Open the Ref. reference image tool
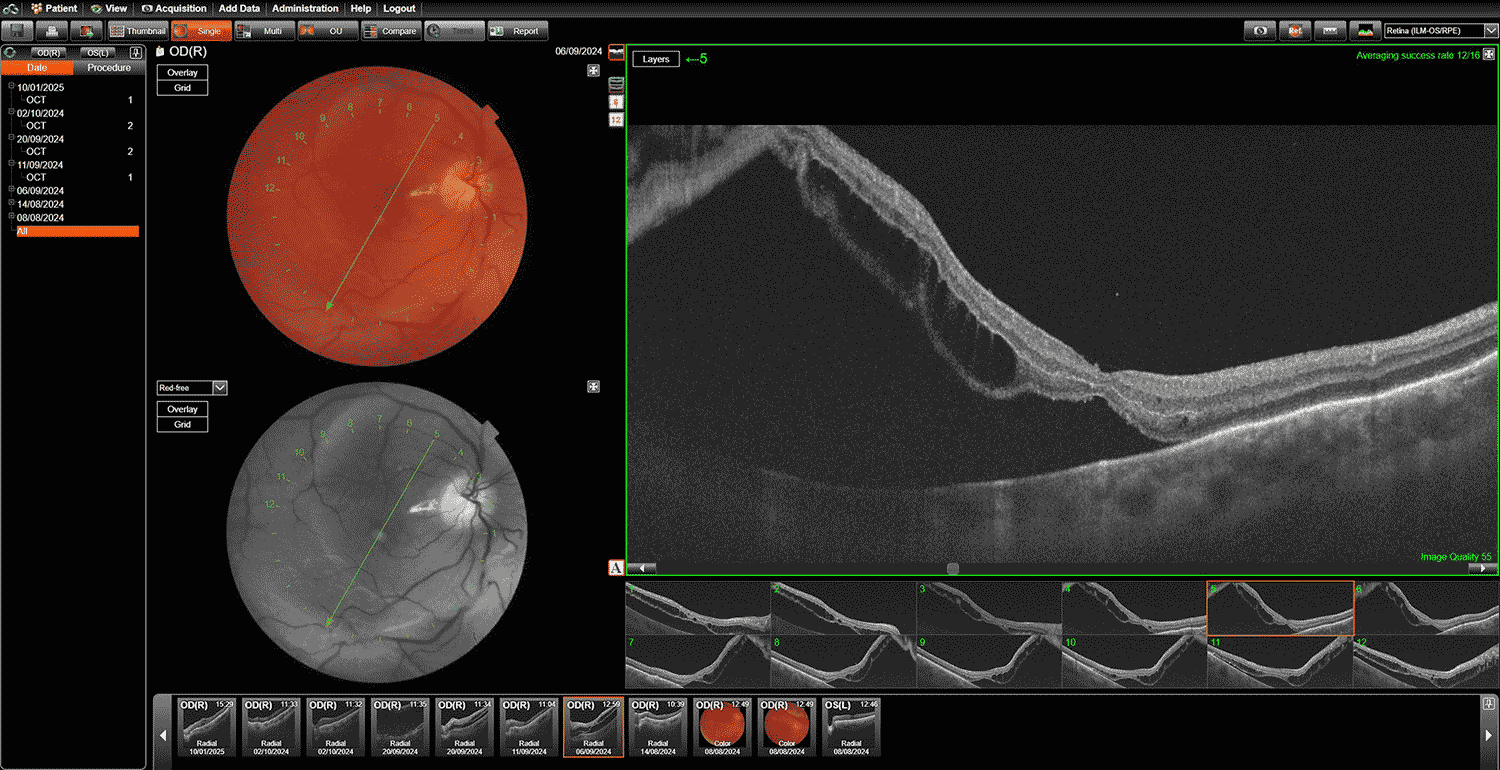1500x770 pixels. tap(1294, 31)
